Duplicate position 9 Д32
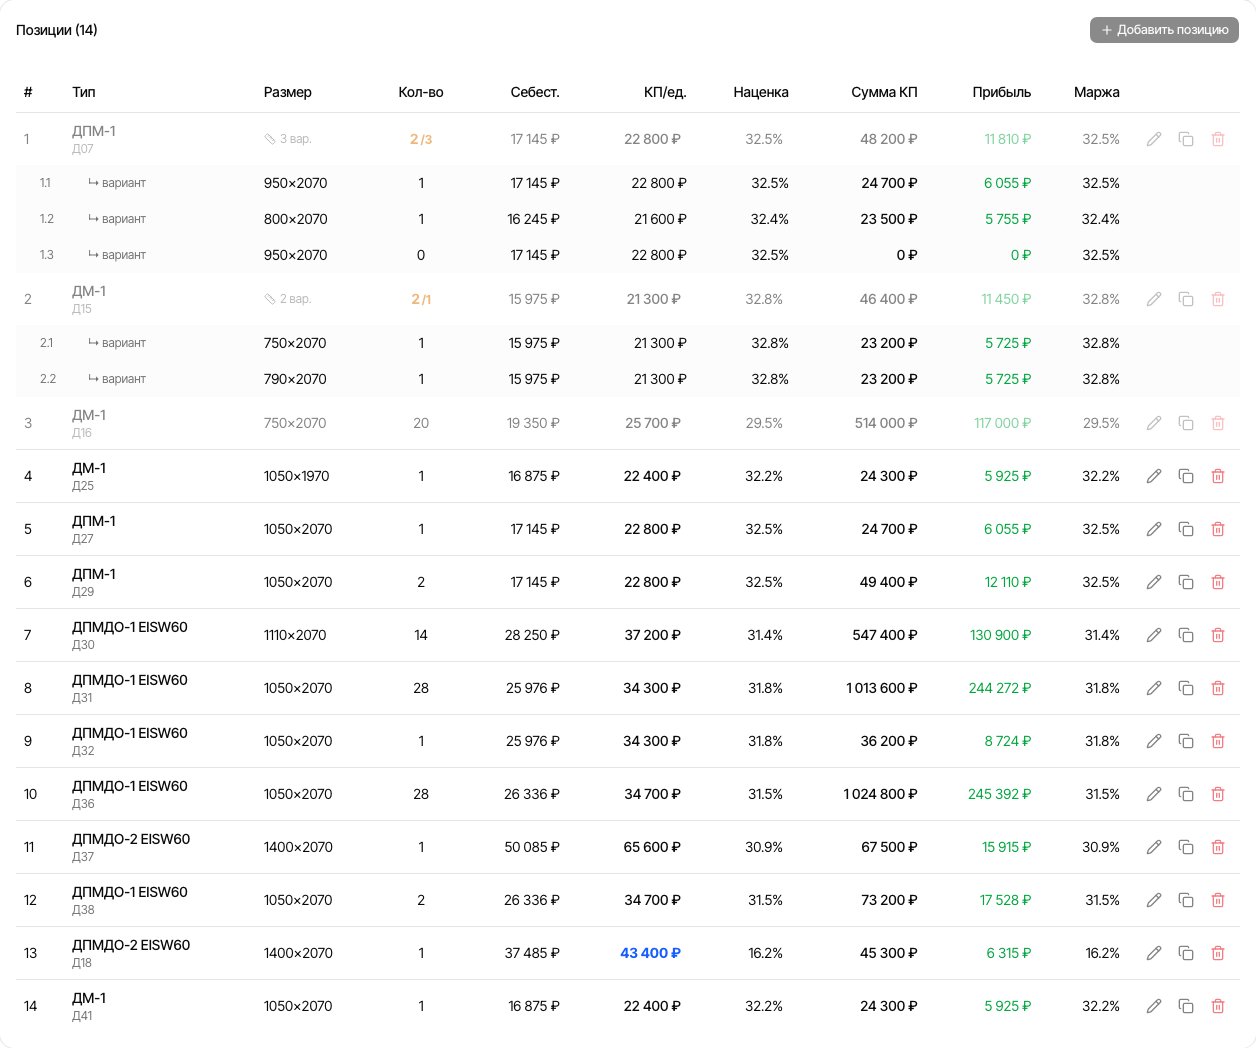 [1186, 741]
